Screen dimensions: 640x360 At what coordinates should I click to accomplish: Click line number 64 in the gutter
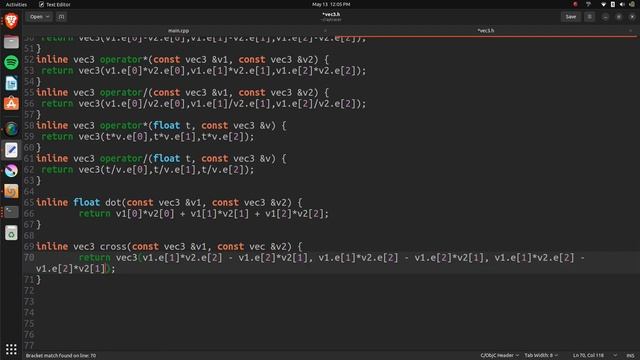pos(29,191)
